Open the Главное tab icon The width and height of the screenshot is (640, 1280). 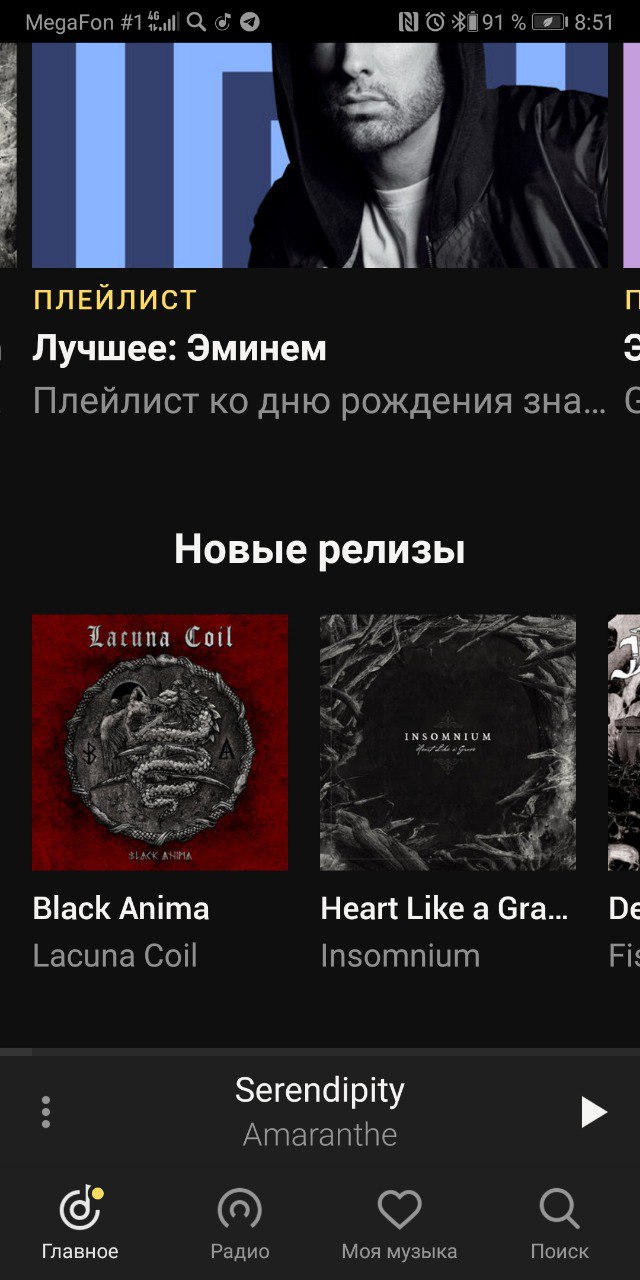pyautogui.click(x=80, y=1207)
